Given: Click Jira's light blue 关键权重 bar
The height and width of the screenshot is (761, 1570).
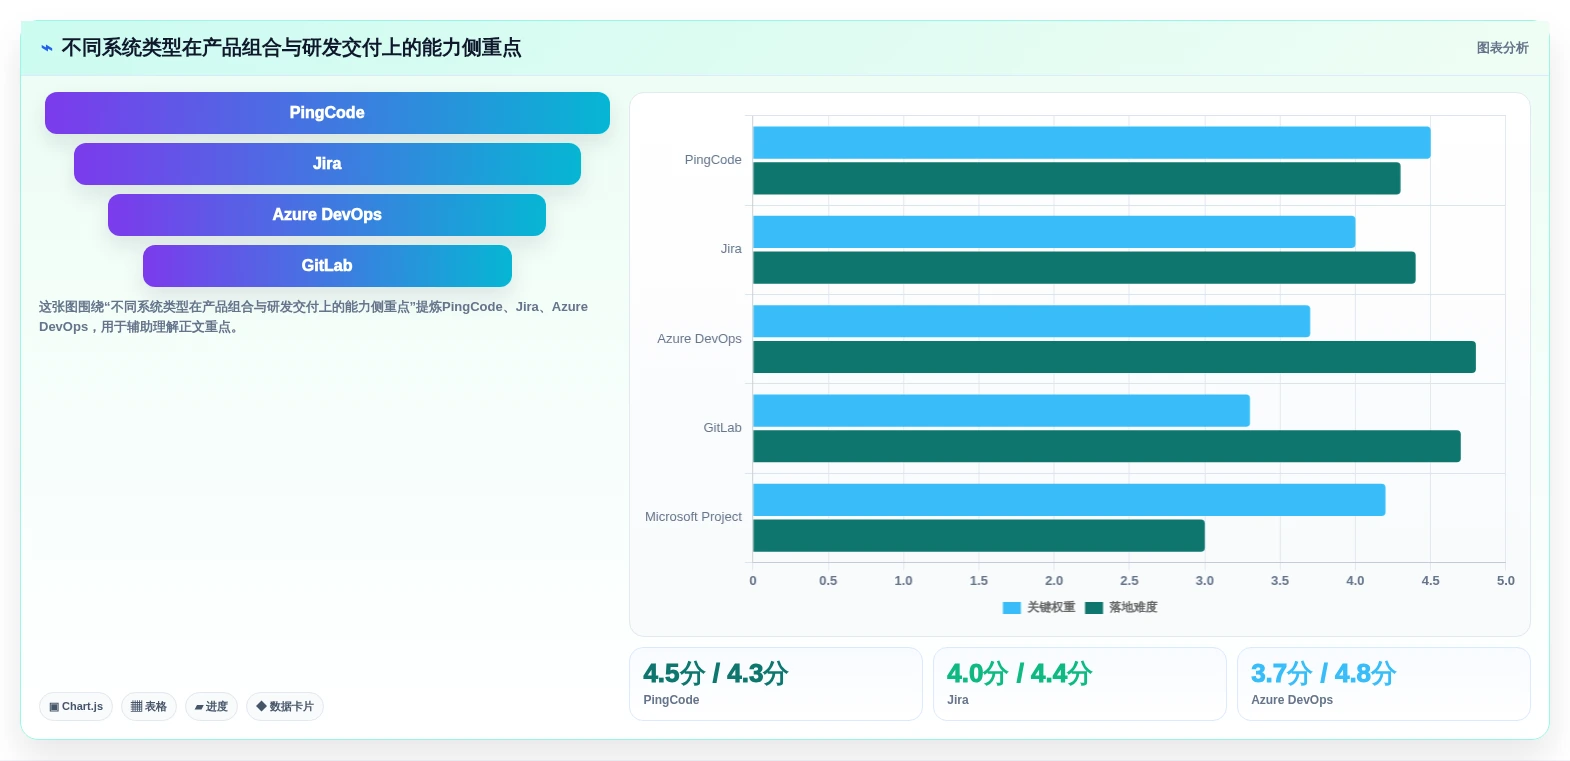Looking at the screenshot, I should coord(1054,232).
